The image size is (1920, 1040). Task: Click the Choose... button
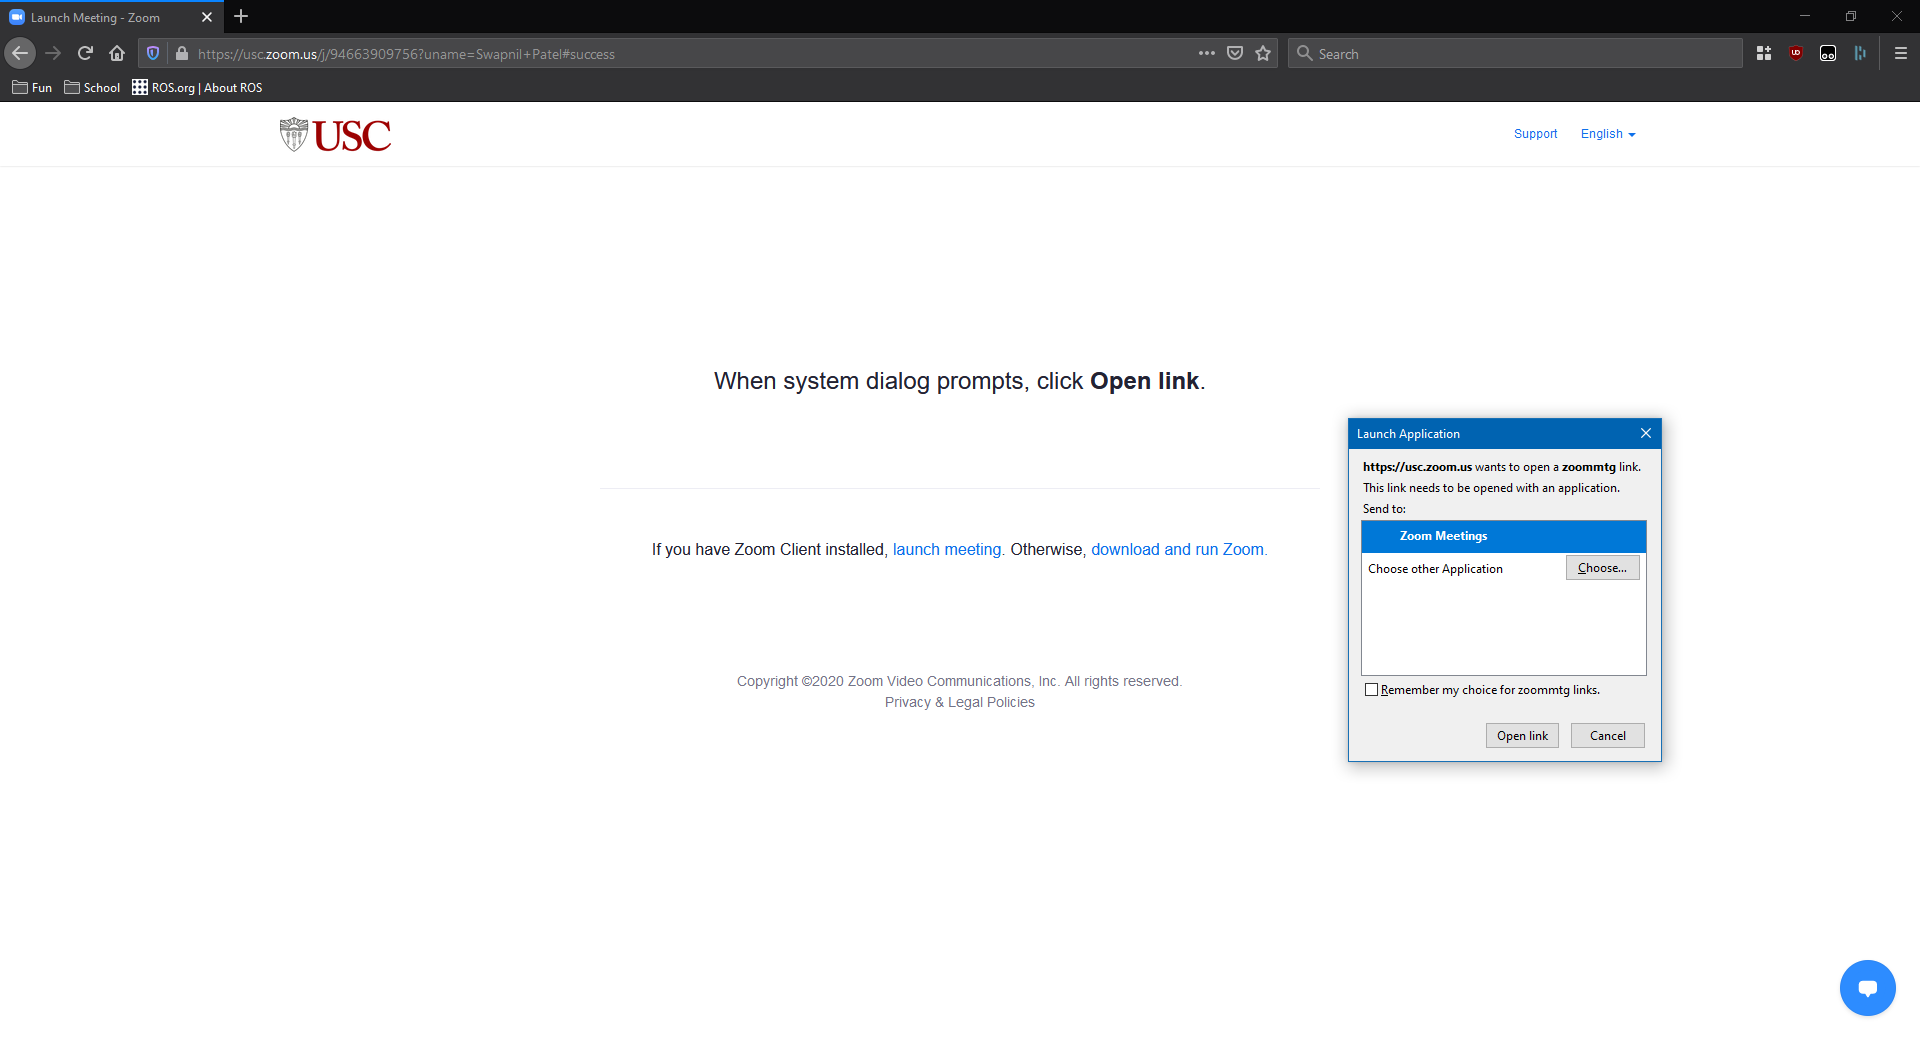point(1602,568)
